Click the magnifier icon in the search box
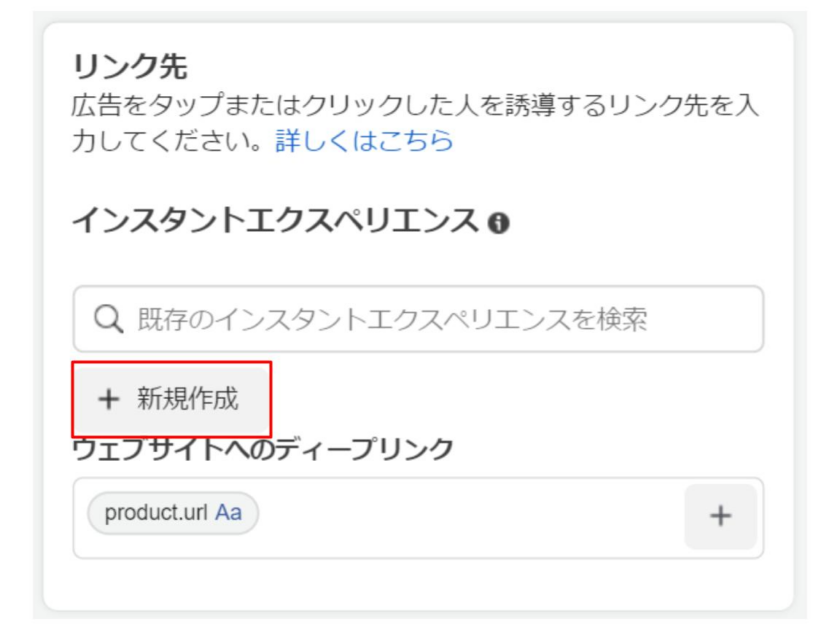 coord(108,319)
